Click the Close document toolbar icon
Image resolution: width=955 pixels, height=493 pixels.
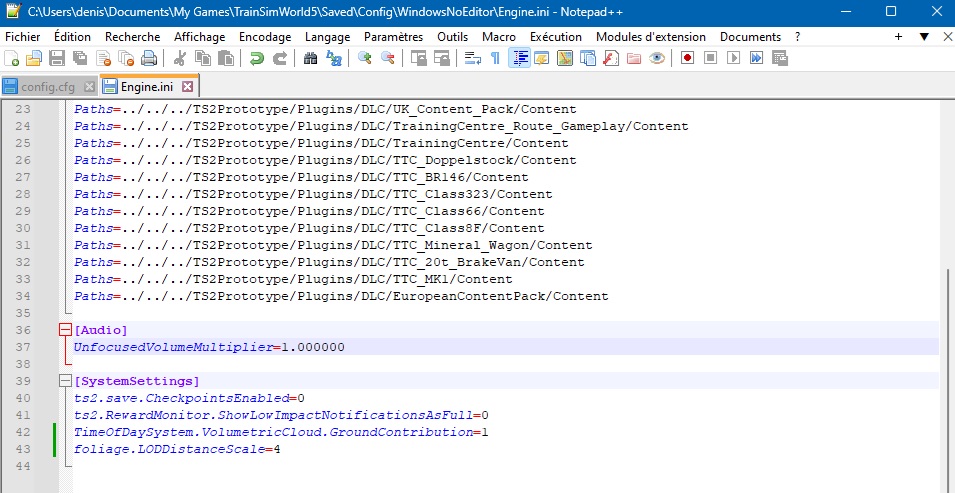tap(103, 59)
